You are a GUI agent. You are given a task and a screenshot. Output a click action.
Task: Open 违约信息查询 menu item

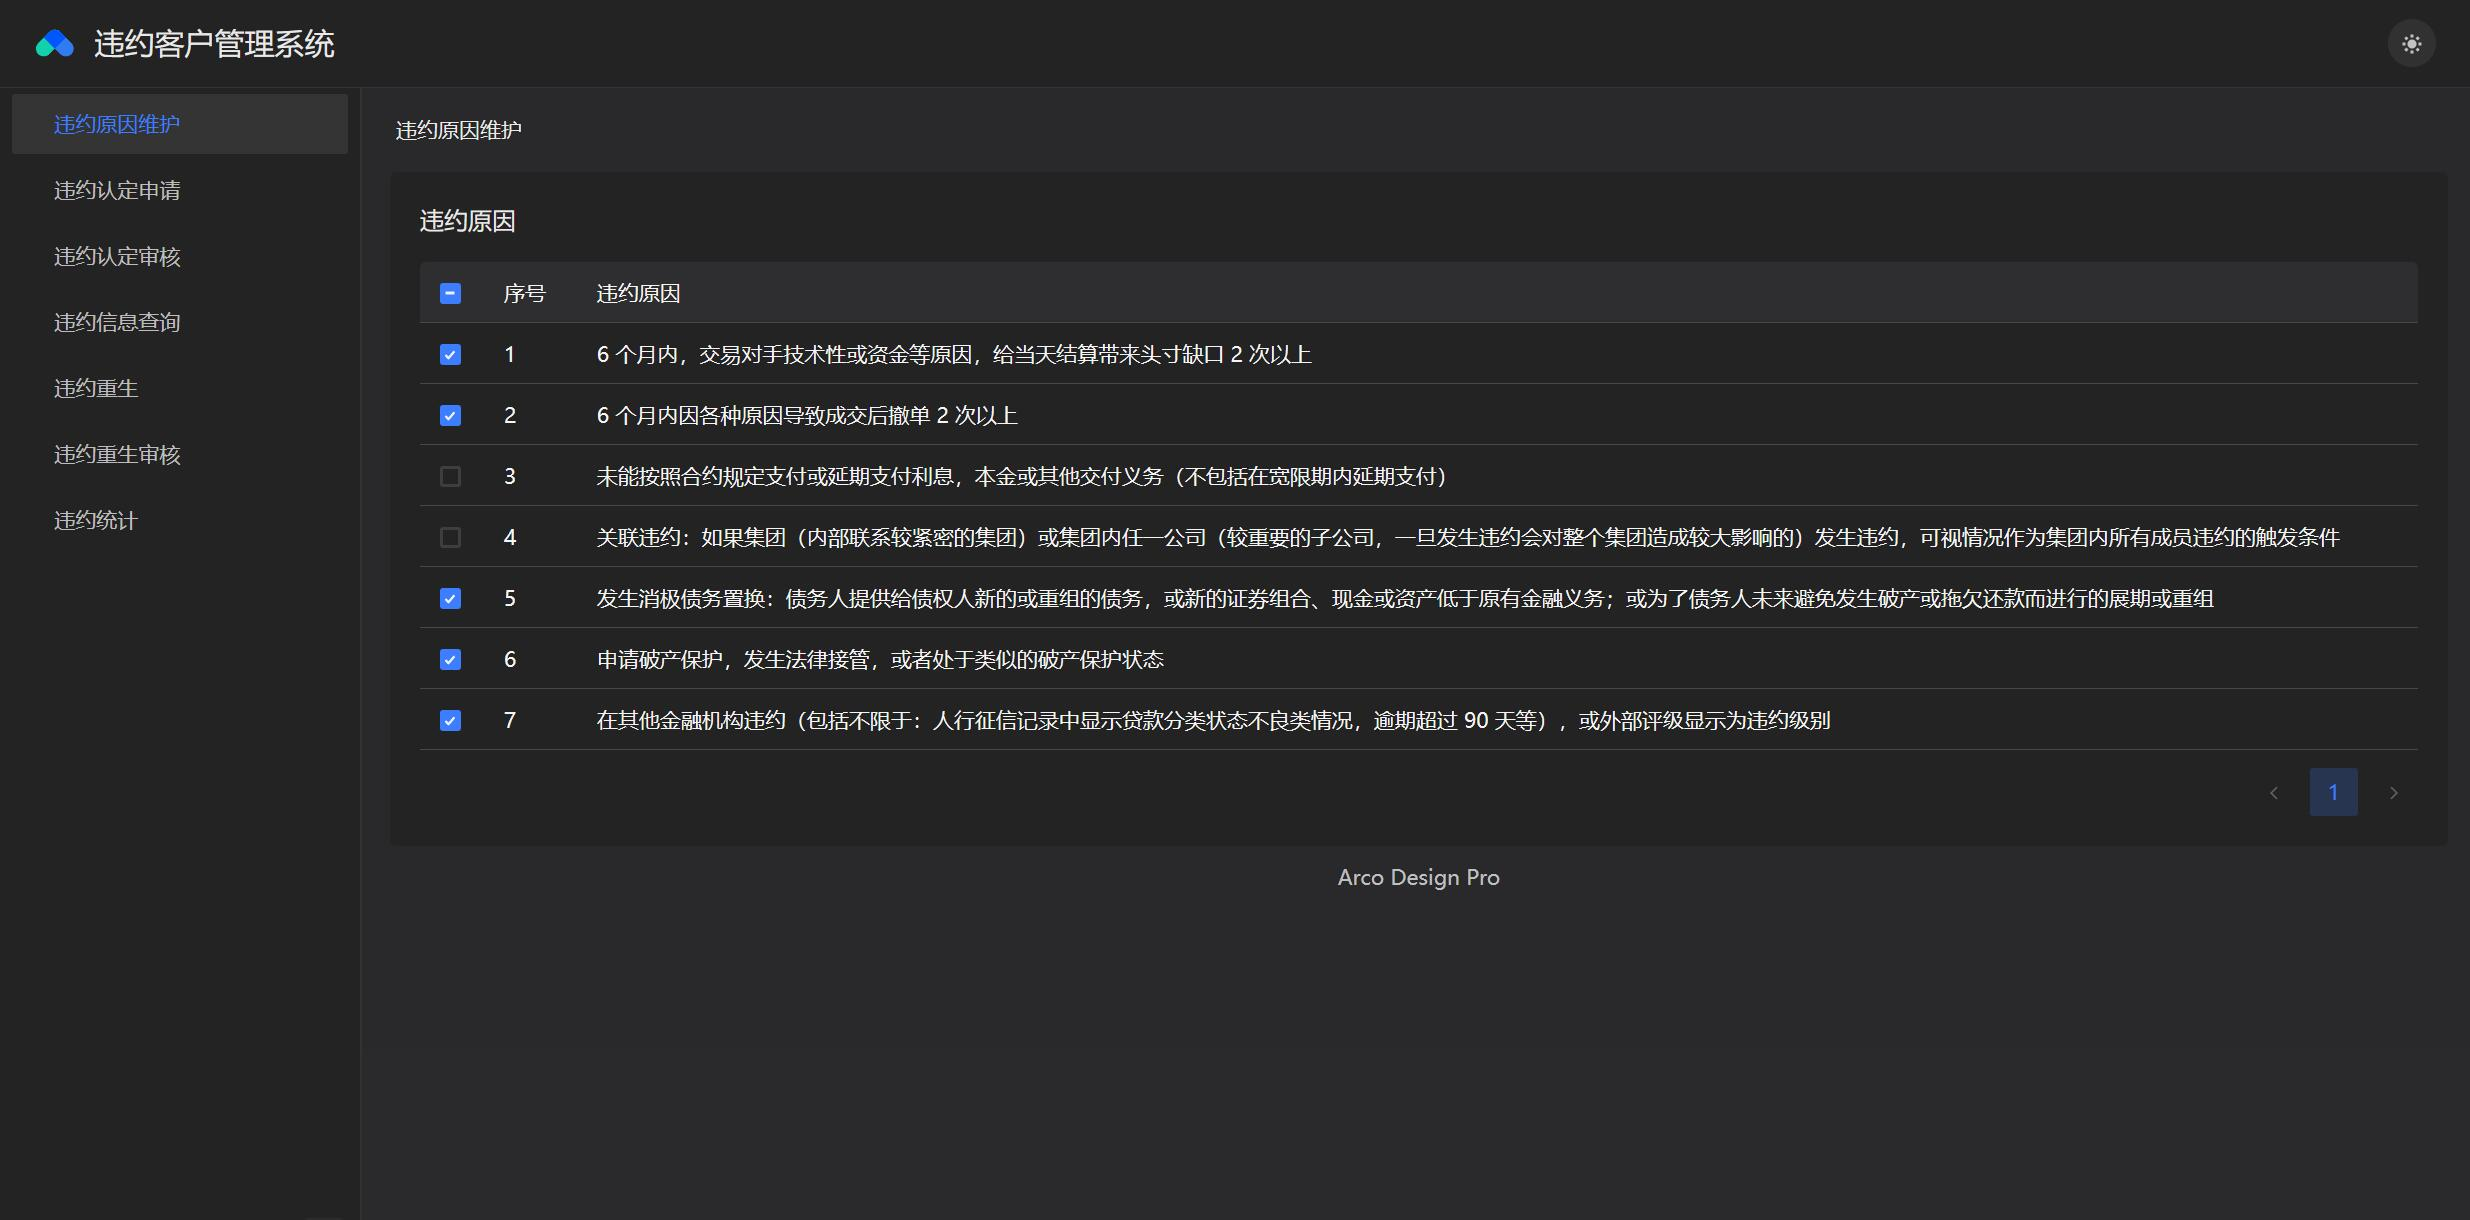click(x=117, y=322)
